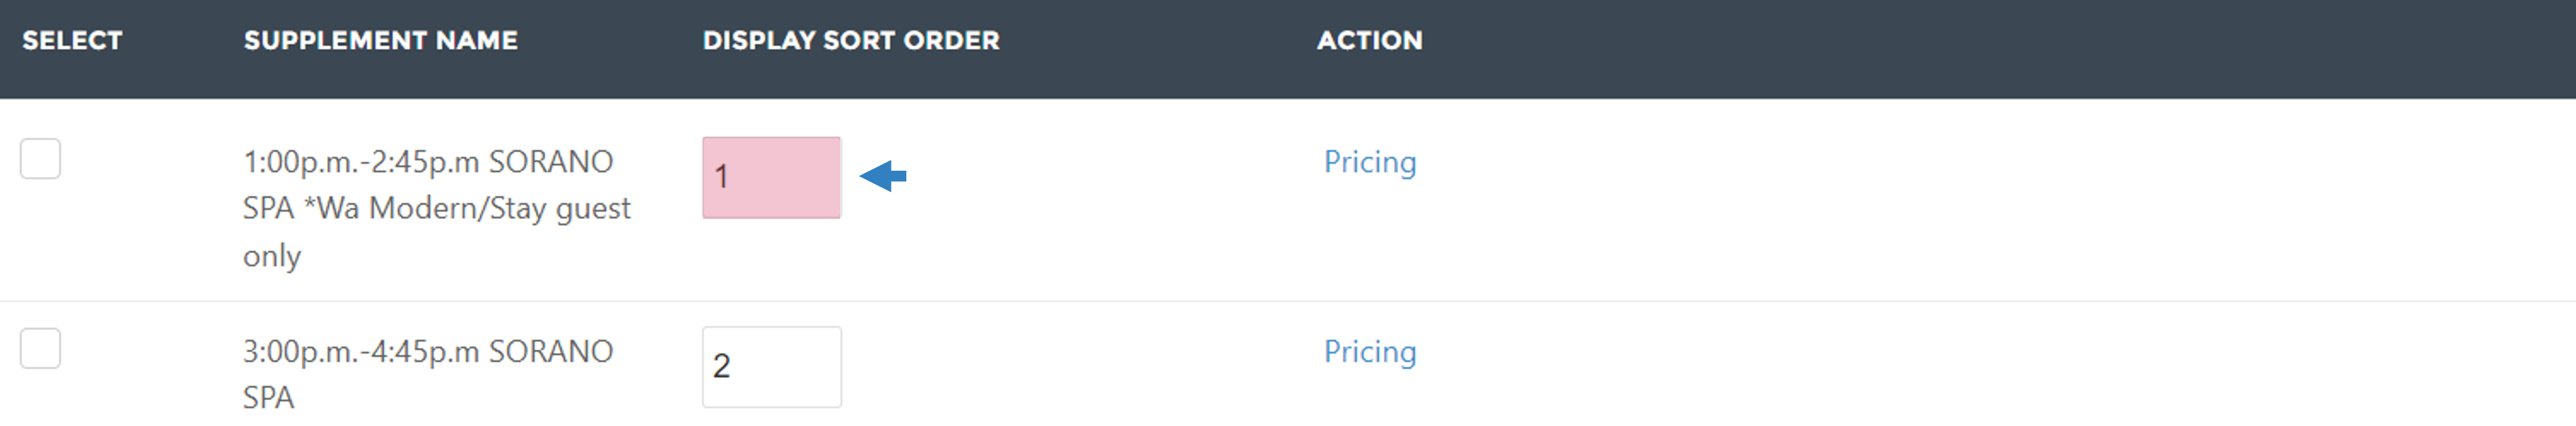Open Pricing for the 3:00p.m.-4:45p.m supplement
The width and height of the screenshot is (2576, 426).
click(x=1370, y=351)
